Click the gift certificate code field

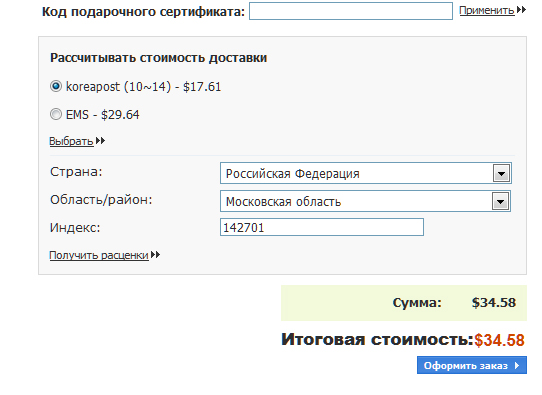(351, 11)
